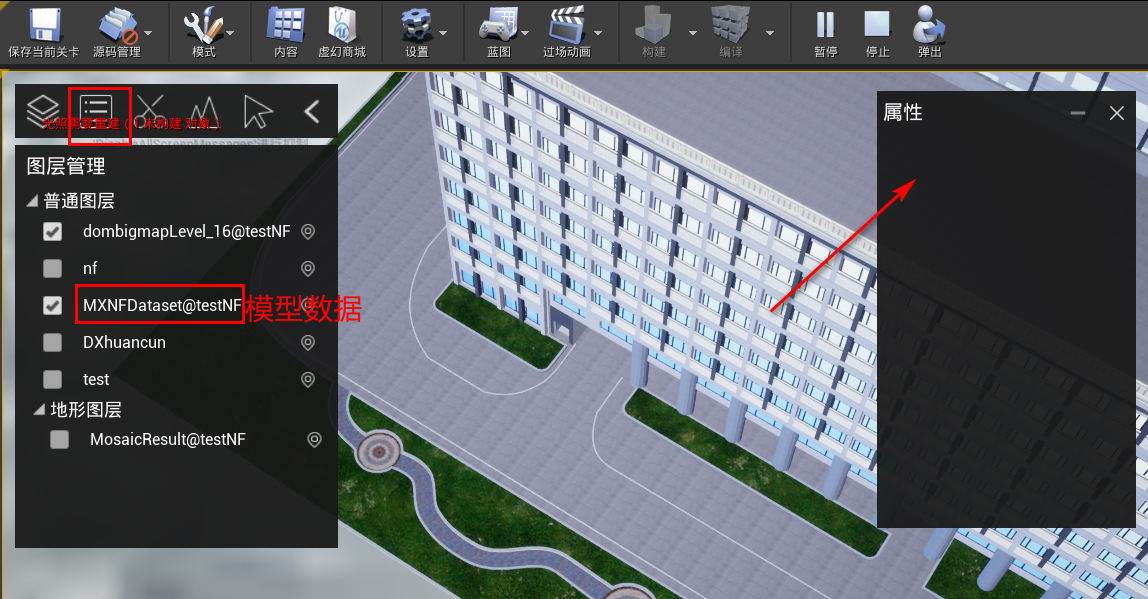1148x599 pixels.
Task: Click the 地形图层 group label
Action: point(86,410)
